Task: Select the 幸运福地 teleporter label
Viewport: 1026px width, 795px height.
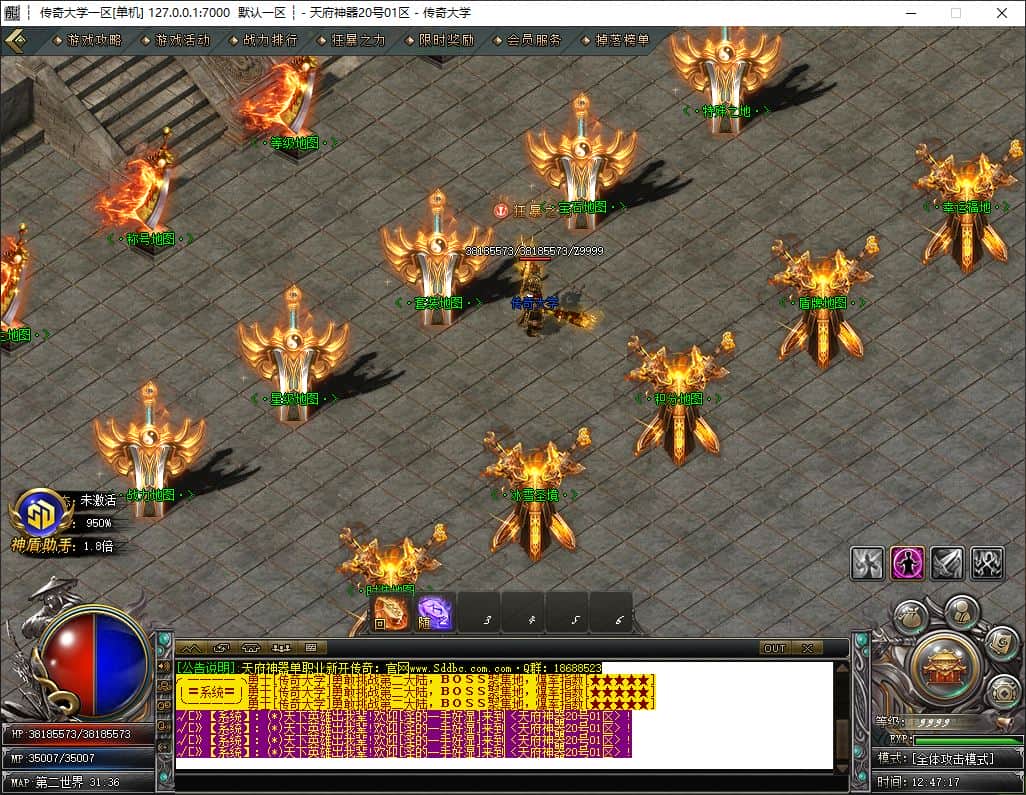Action: click(966, 207)
